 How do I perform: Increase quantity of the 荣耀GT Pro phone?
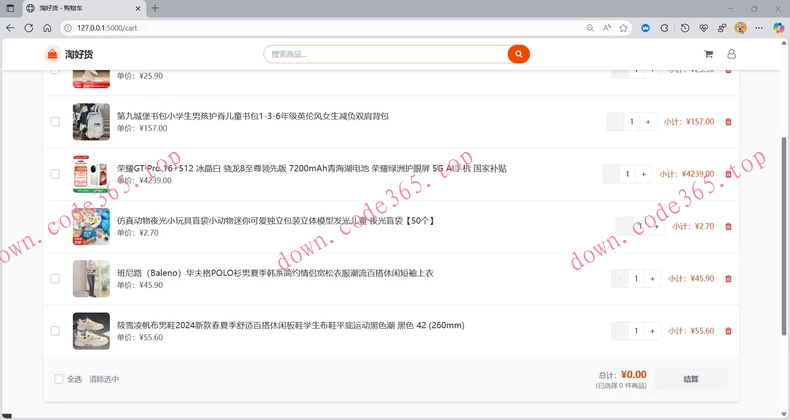pyautogui.click(x=643, y=174)
